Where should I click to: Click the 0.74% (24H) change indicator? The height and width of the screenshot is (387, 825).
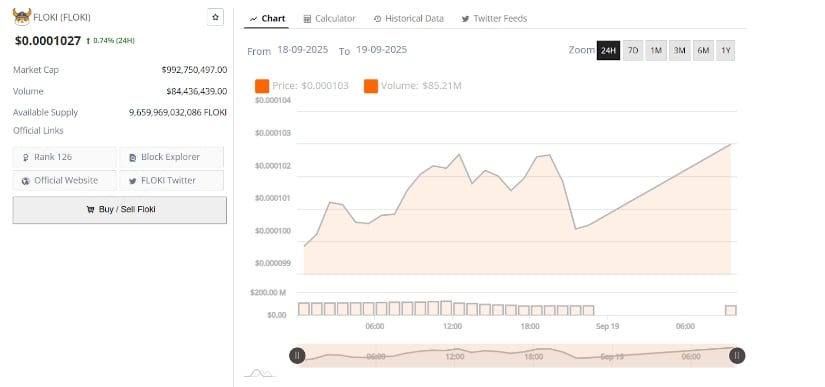click(110, 40)
